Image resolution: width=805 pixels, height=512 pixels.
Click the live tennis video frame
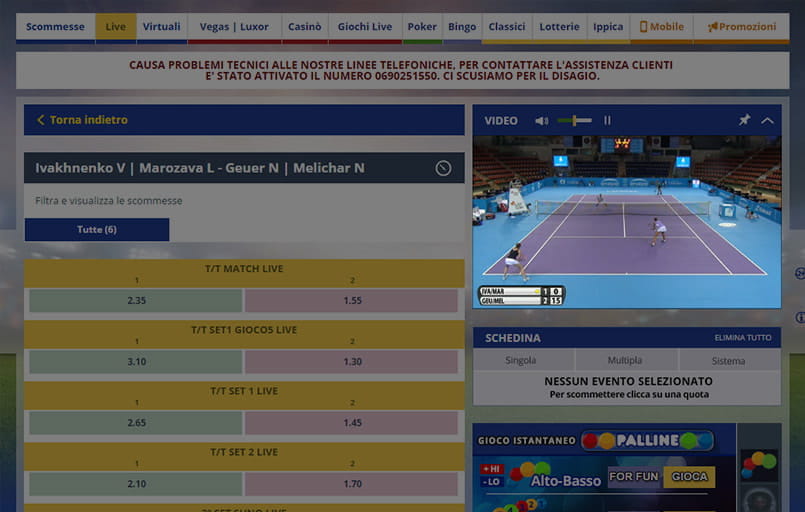[x=626, y=221]
